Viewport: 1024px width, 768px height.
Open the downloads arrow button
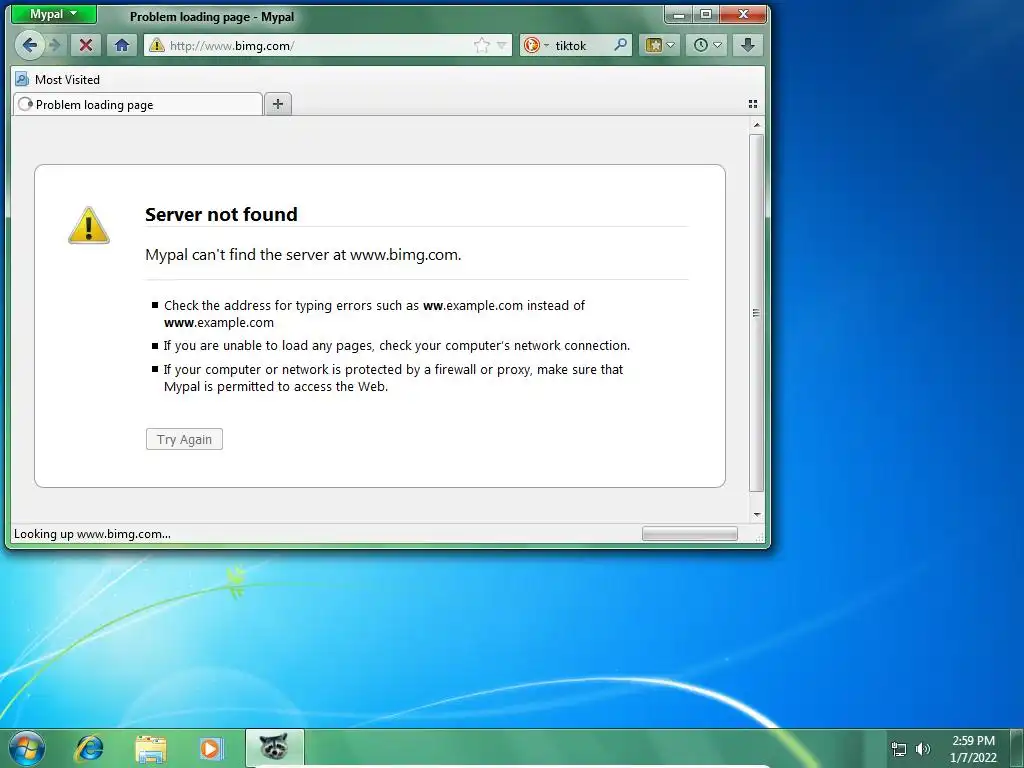[x=748, y=45]
